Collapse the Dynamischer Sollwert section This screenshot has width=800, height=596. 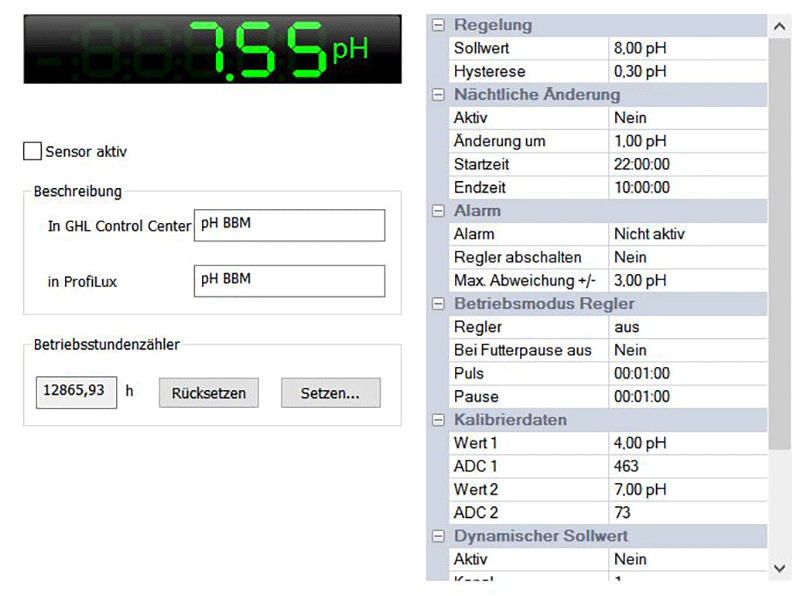pos(437,536)
